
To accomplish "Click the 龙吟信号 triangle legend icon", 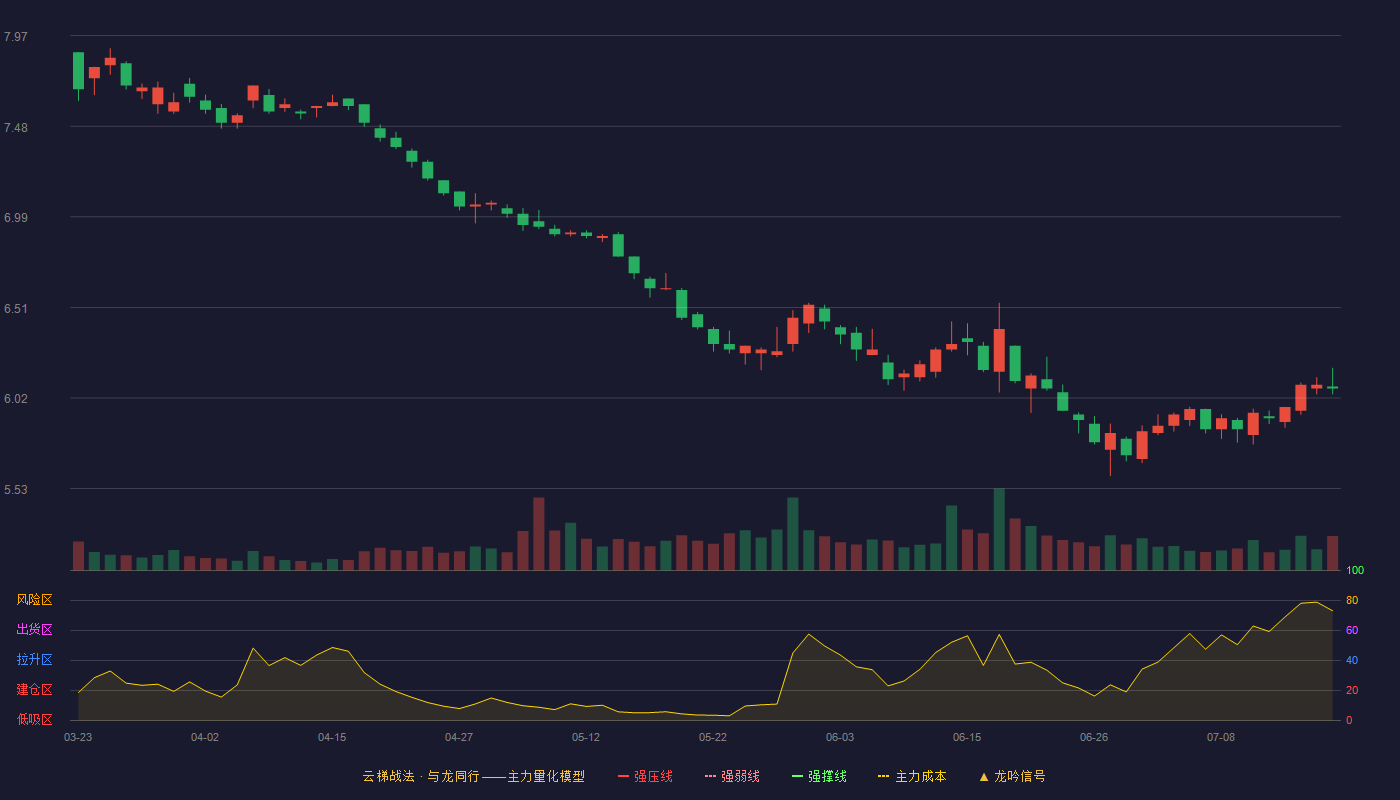I will [984, 776].
